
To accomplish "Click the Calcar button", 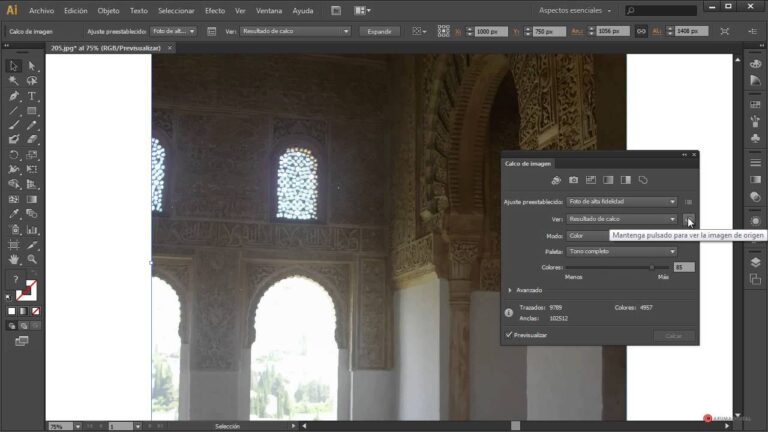I will pos(674,336).
